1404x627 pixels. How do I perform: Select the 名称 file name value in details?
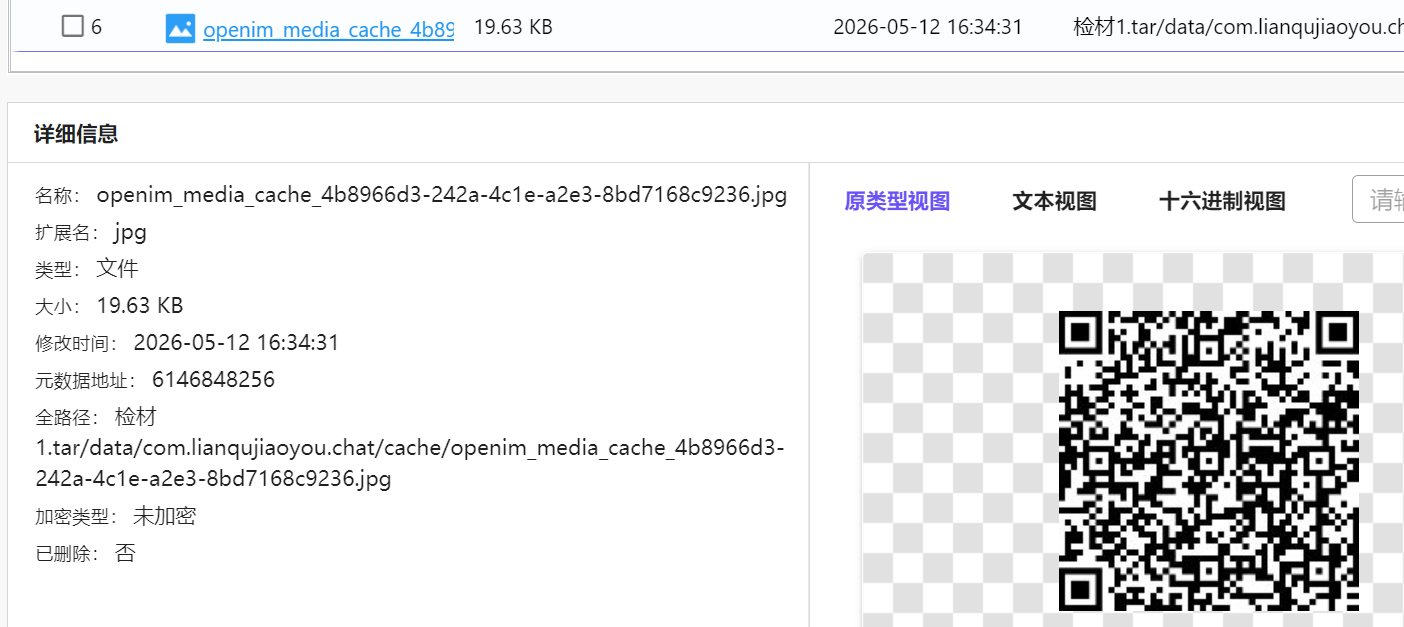tap(442, 195)
